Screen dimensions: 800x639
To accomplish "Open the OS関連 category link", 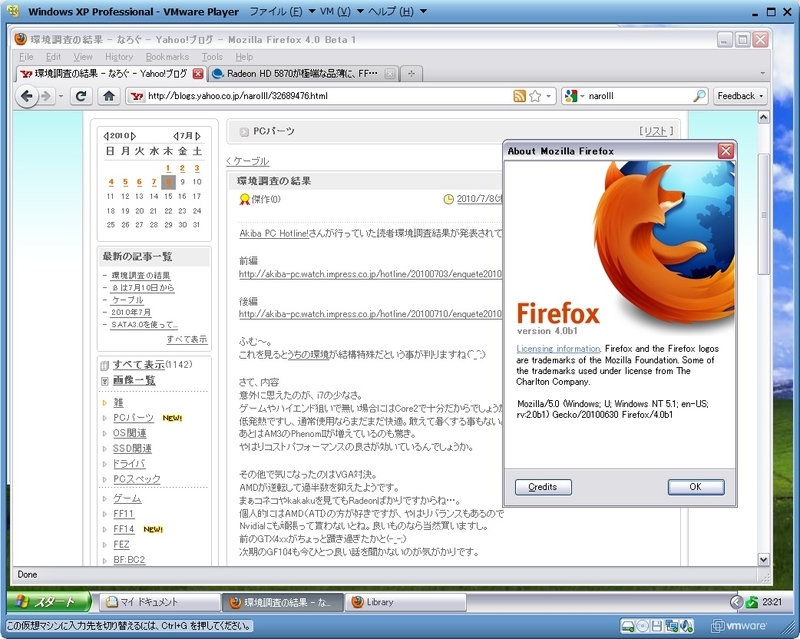I will [130, 433].
